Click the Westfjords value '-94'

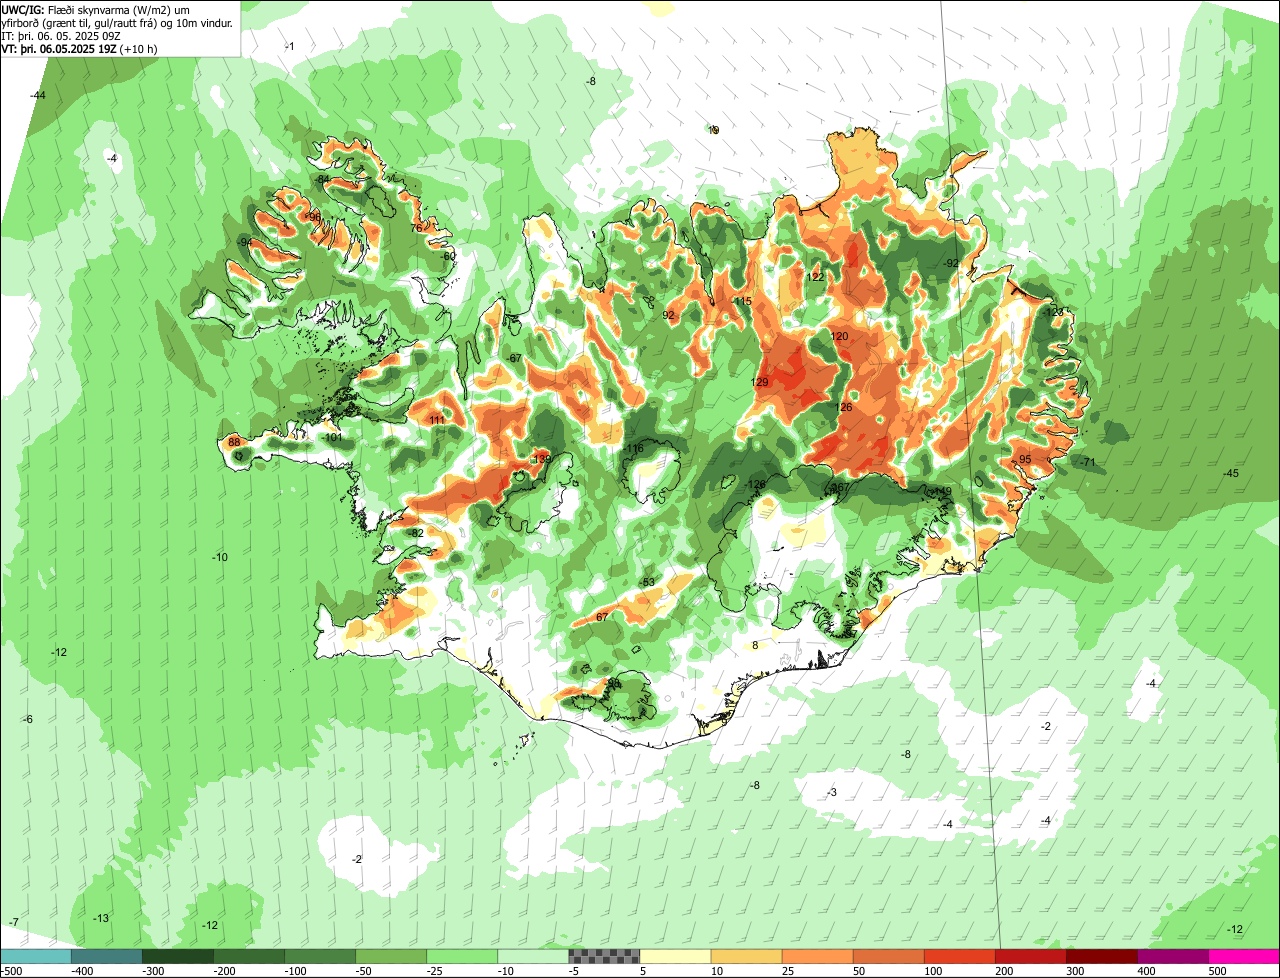[246, 243]
